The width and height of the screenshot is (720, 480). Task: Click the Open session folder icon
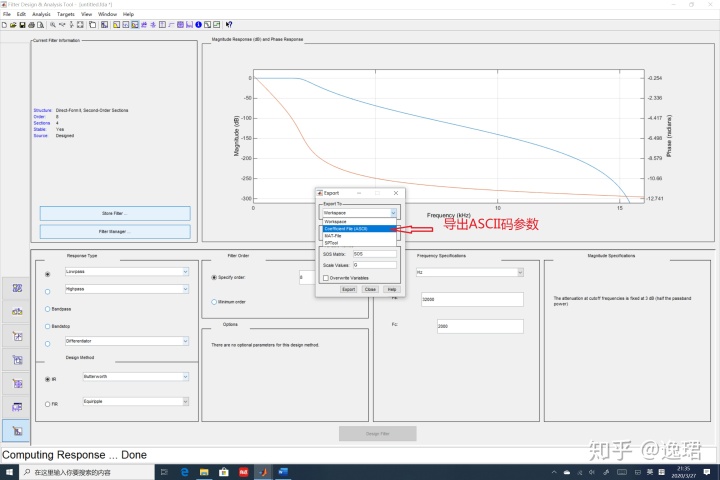(x=13, y=25)
